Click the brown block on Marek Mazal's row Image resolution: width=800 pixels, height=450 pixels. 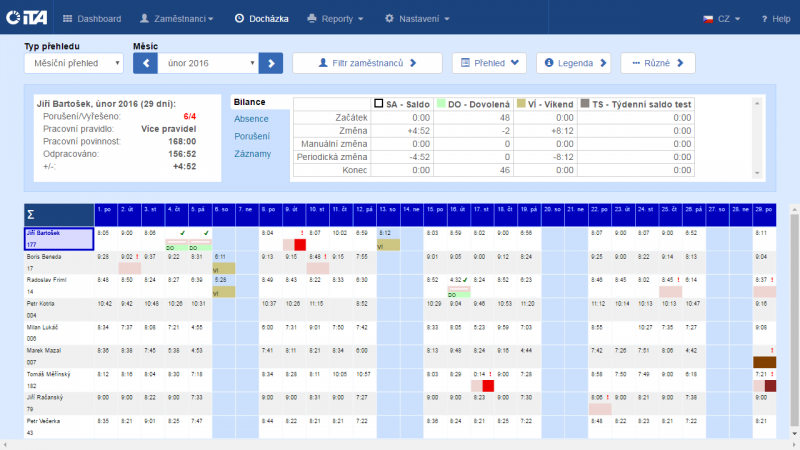coord(764,361)
